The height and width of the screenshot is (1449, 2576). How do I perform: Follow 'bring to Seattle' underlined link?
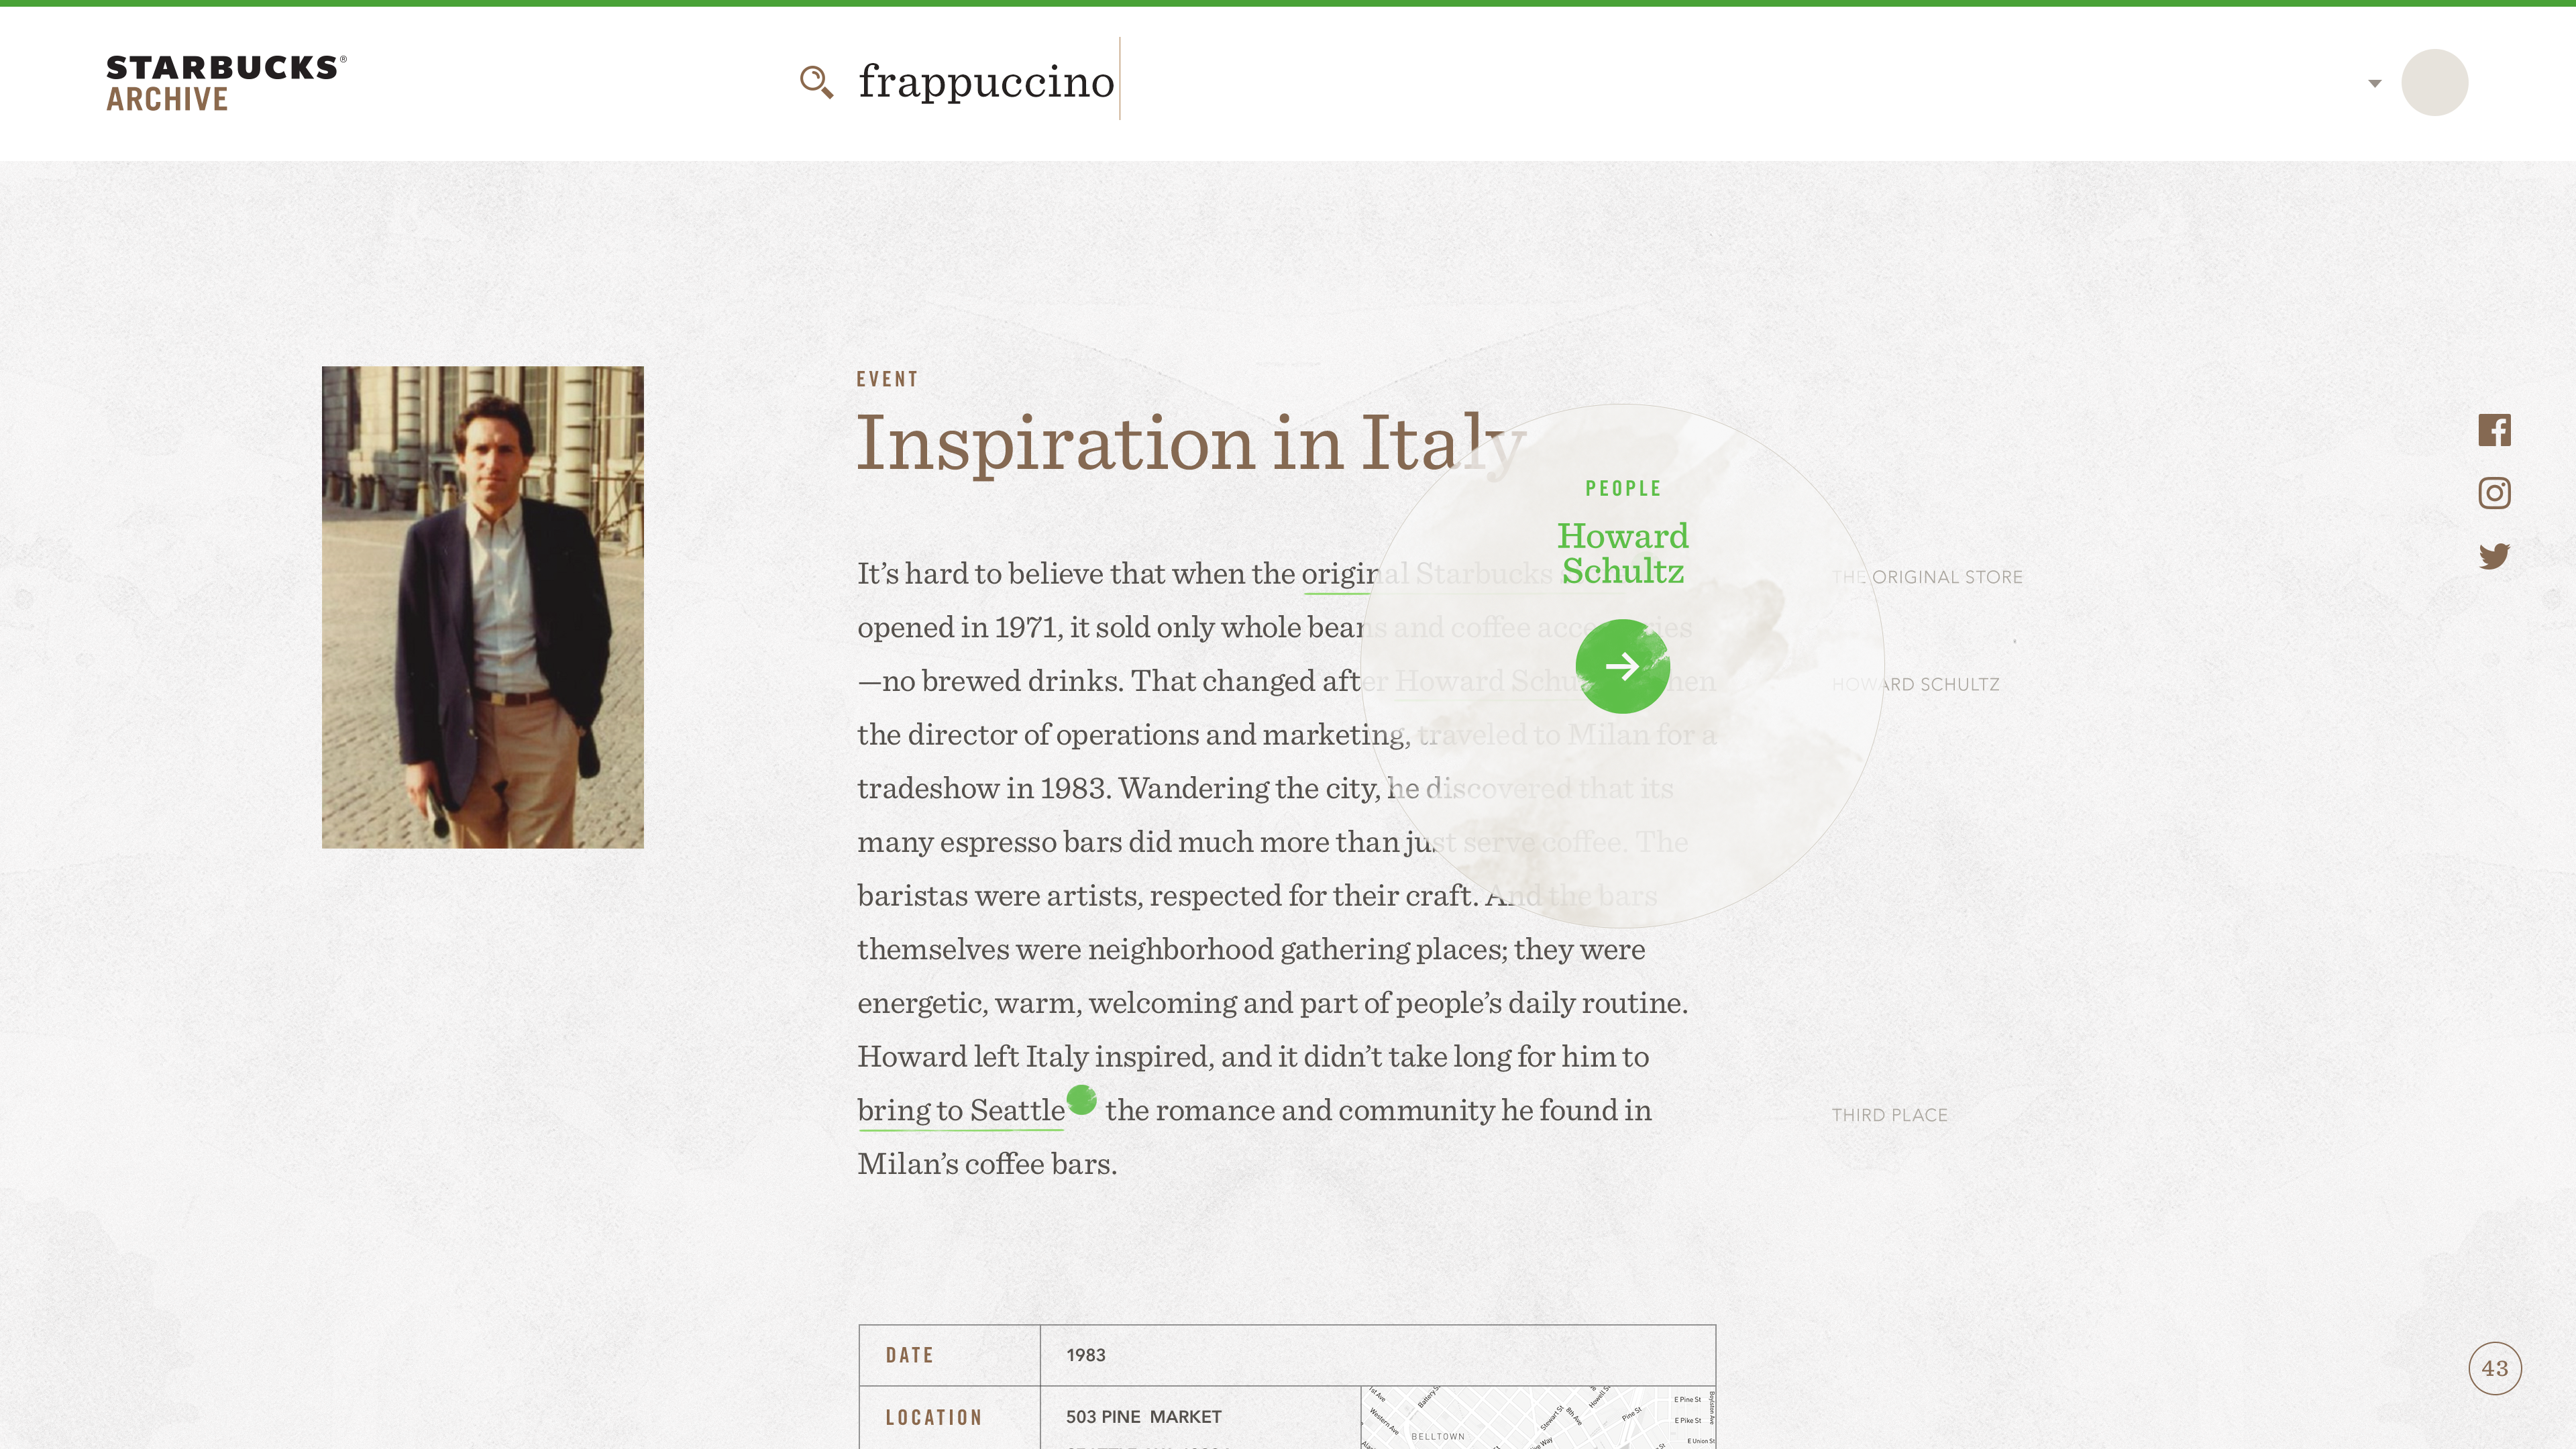961,1111
